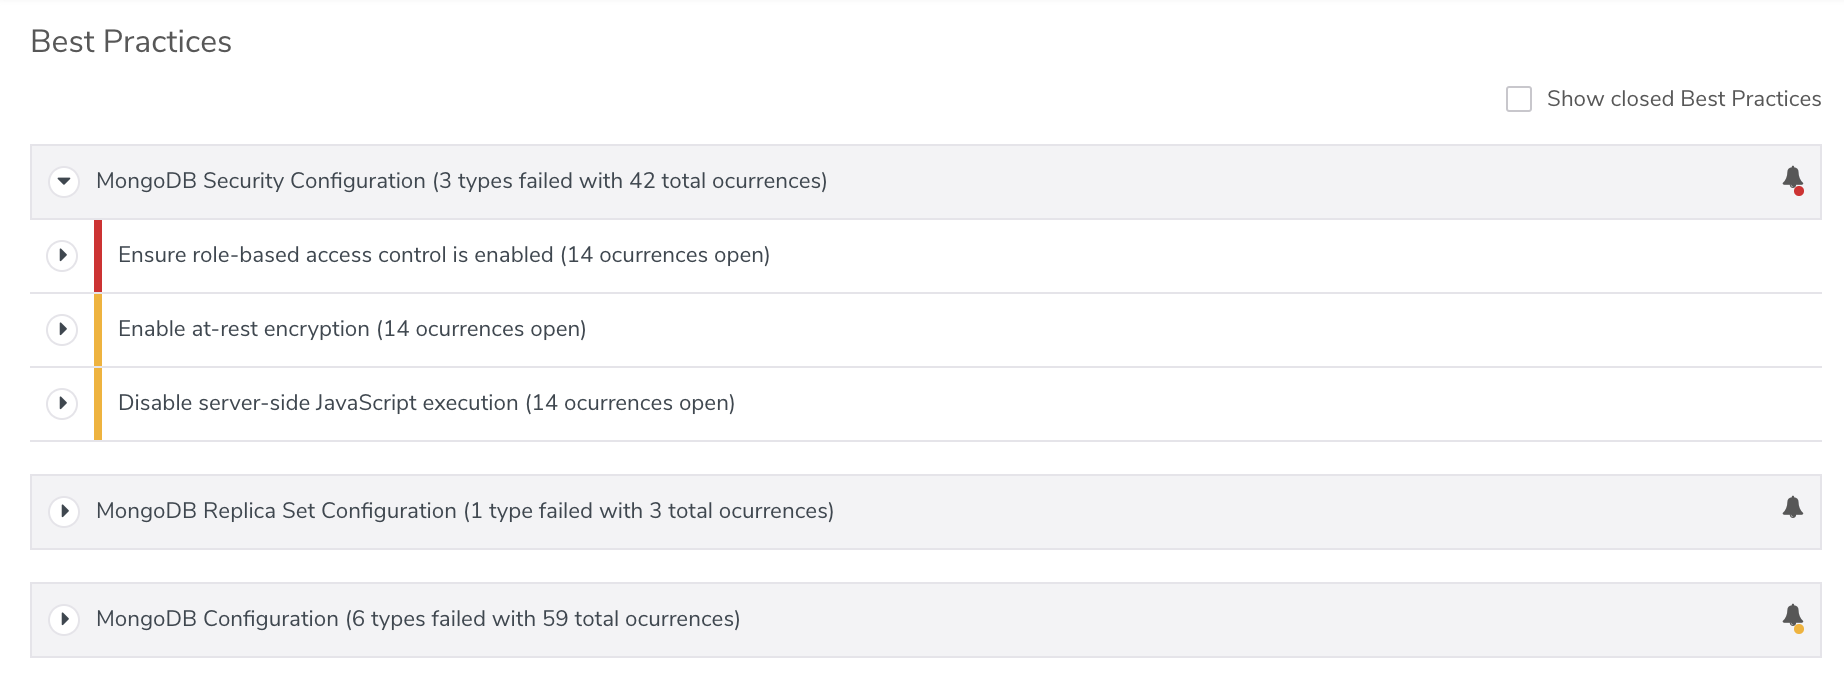
Task: Click orange severity bar on at-rest encryption row
Action: tap(98, 330)
